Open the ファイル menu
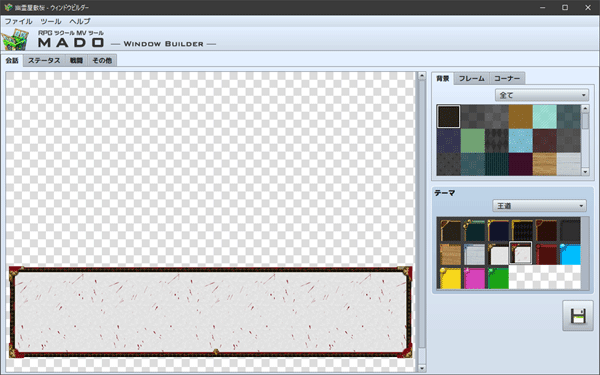The height and width of the screenshot is (375, 600). (x=18, y=21)
